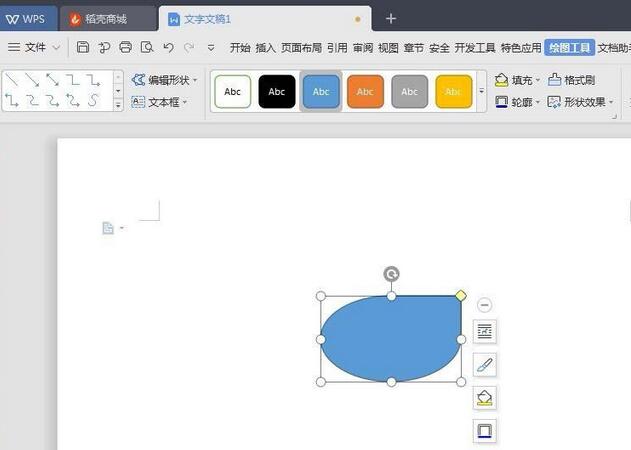Collapse the floating shape toolbar minus

click(x=485, y=305)
